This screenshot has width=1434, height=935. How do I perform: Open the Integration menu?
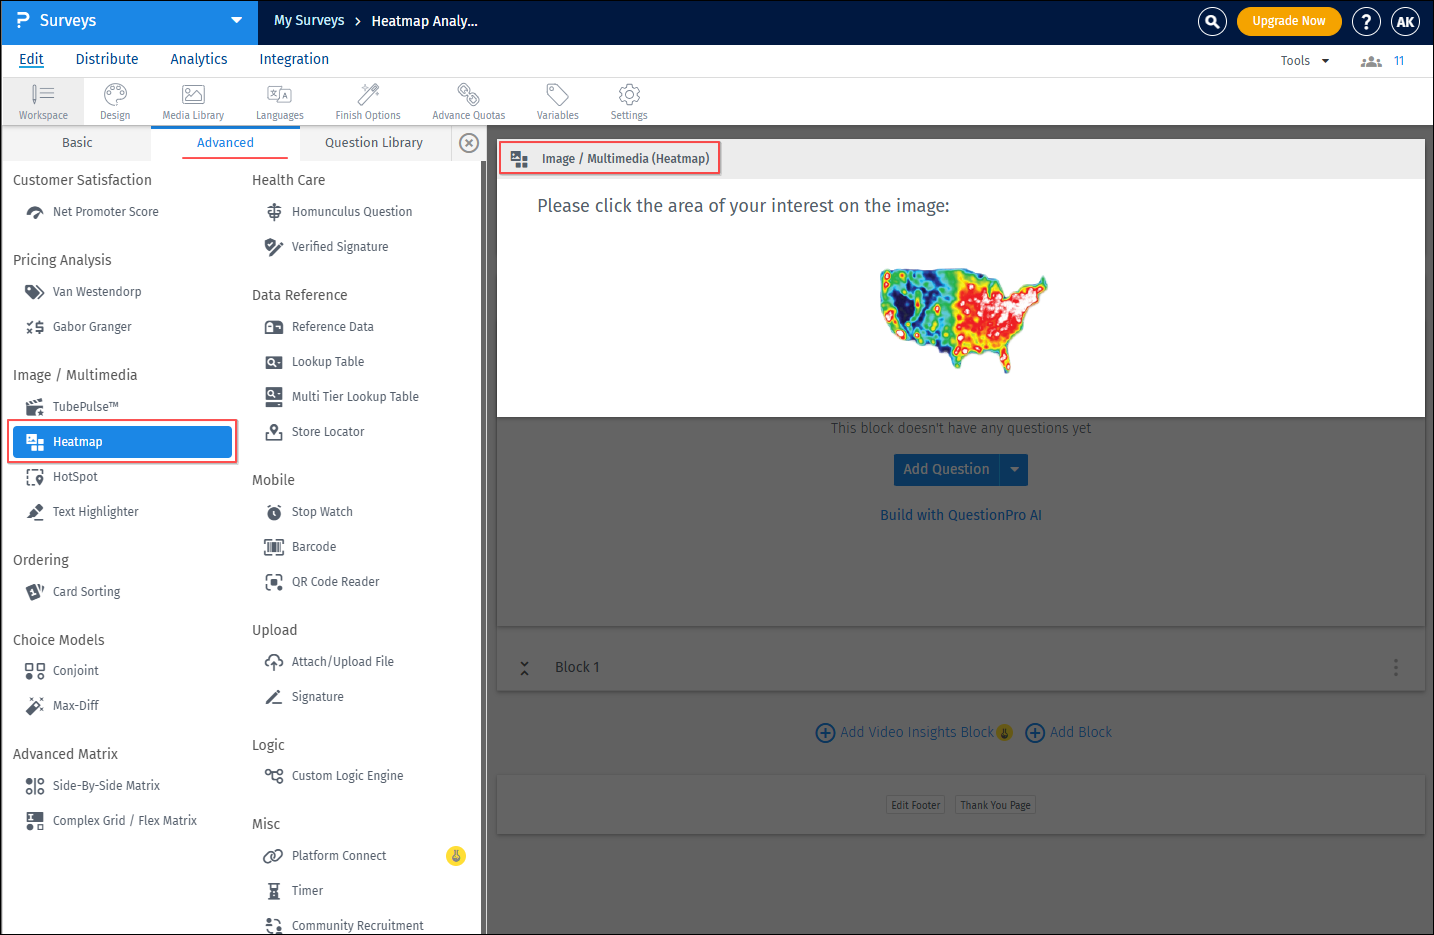tap(294, 59)
